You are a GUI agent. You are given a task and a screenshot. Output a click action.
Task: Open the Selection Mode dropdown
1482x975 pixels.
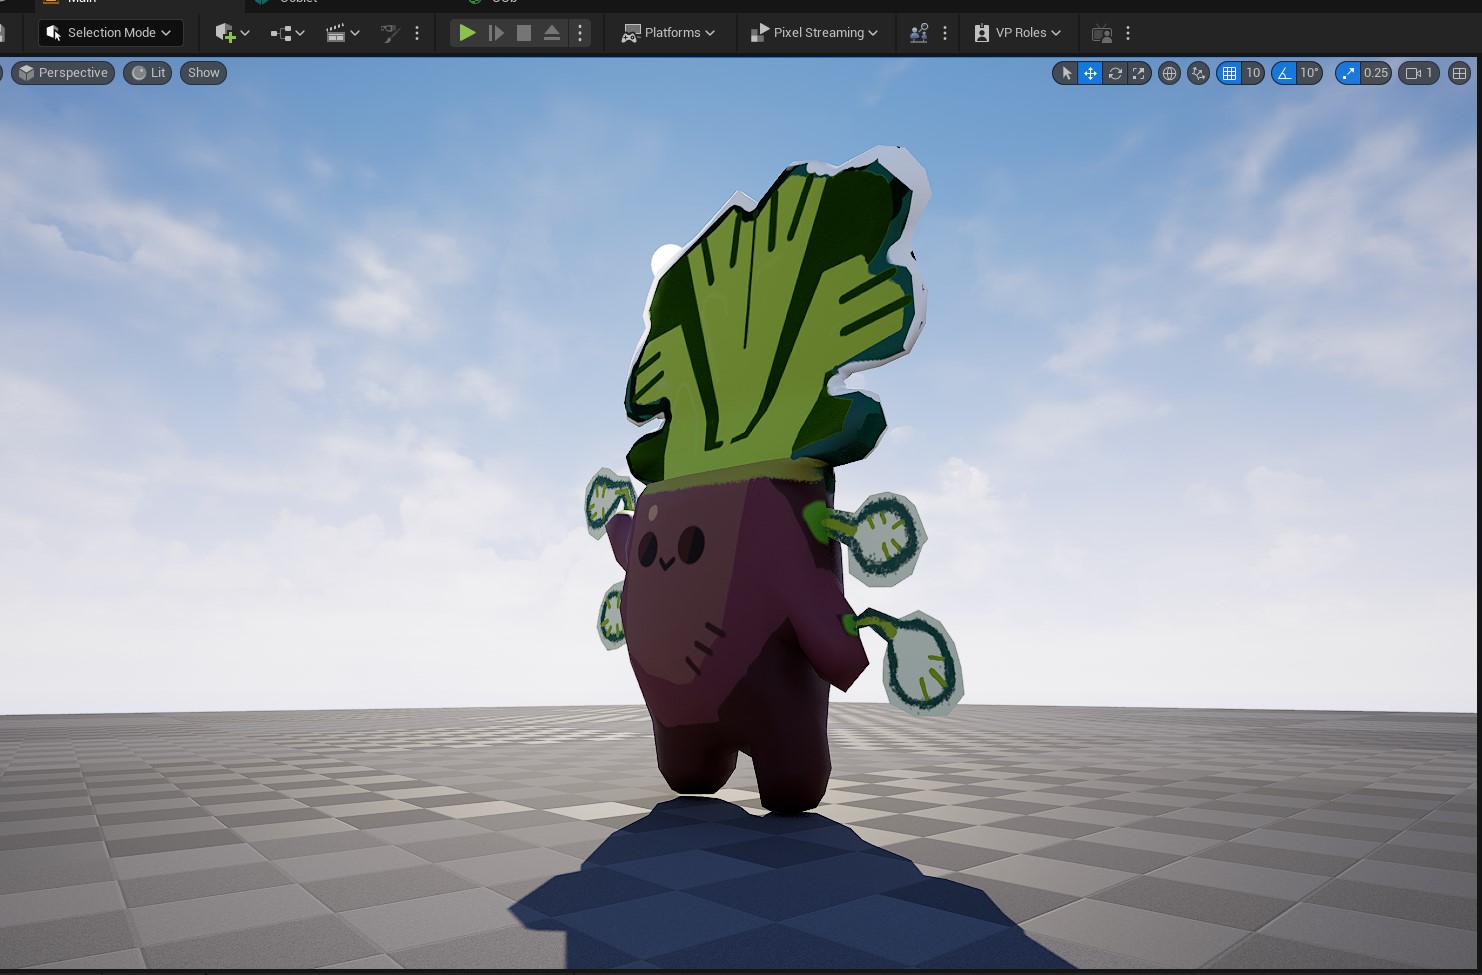click(x=110, y=33)
